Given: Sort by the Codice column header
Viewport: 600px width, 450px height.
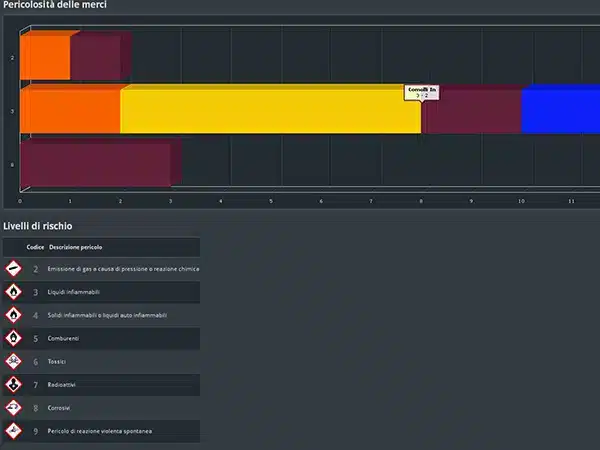Looking at the screenshot, I should (35, 247).
